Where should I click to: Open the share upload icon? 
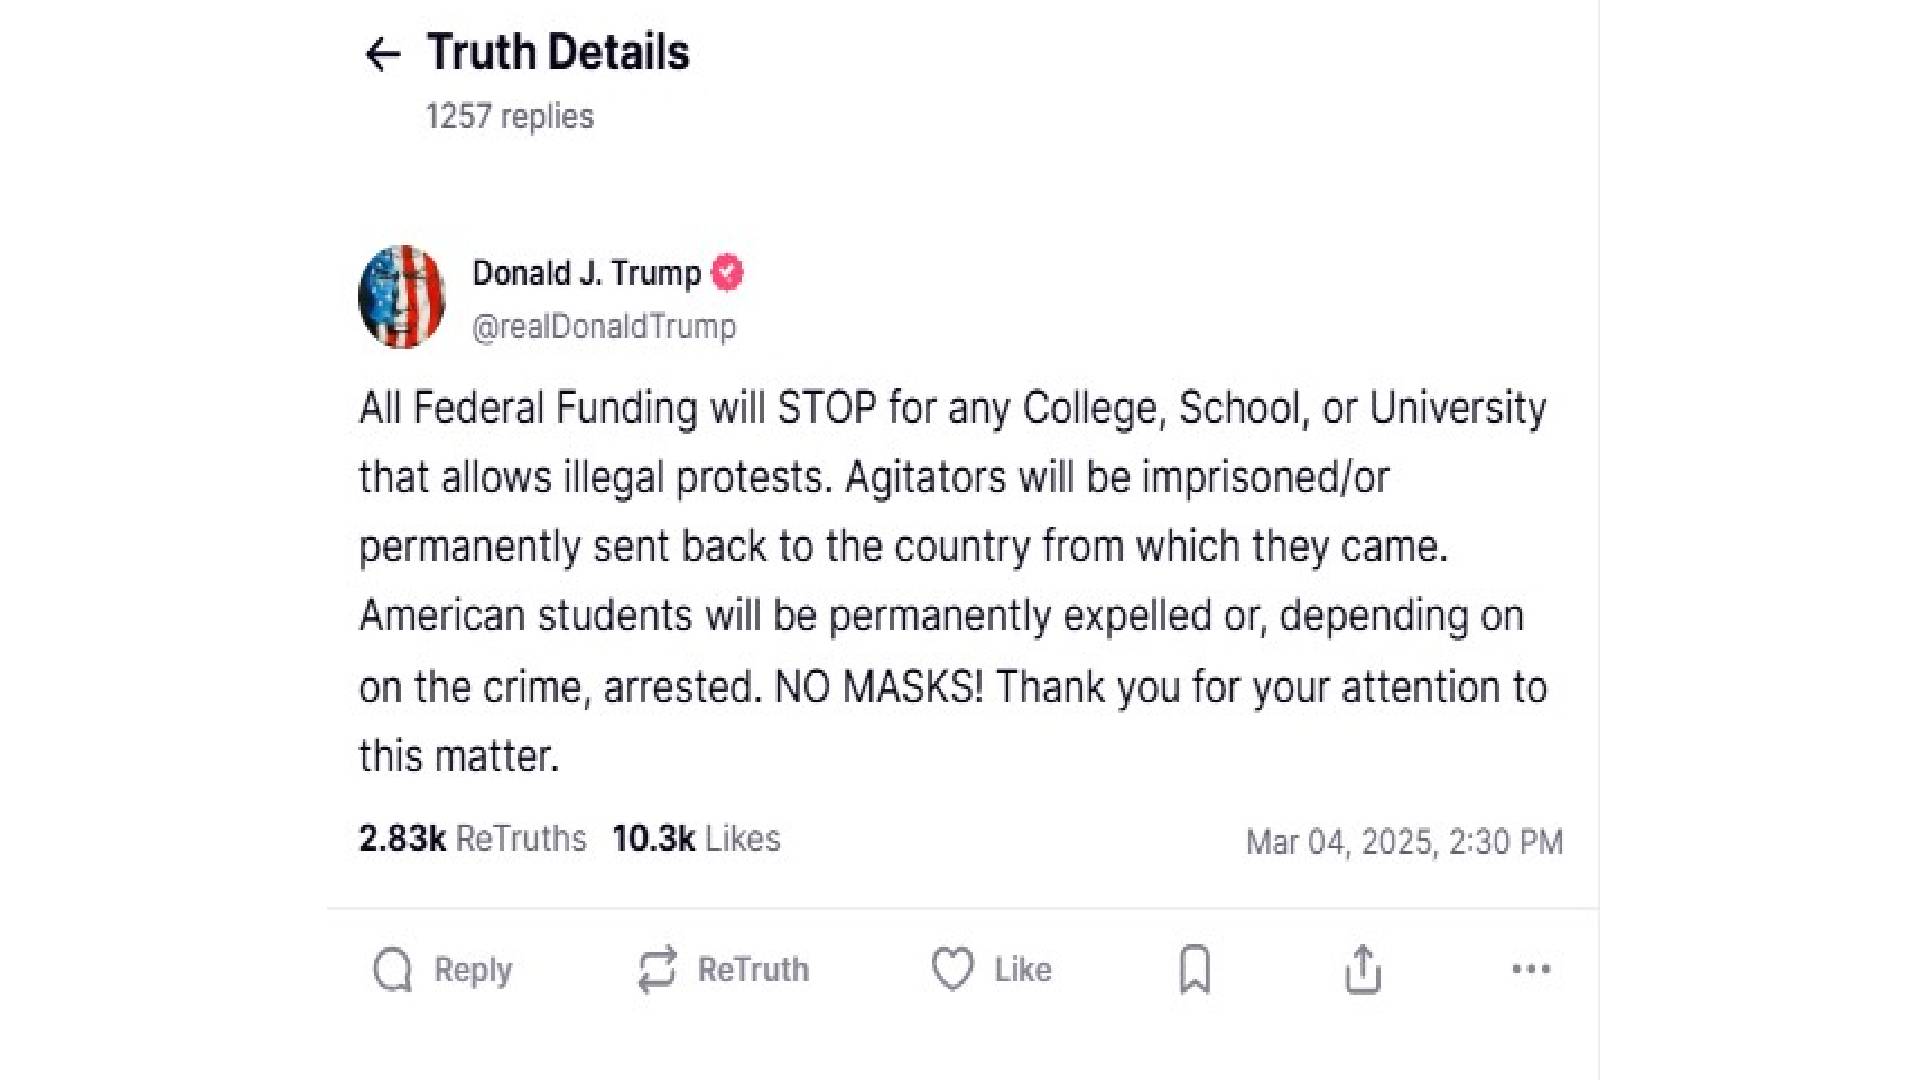coord(1363,969)
